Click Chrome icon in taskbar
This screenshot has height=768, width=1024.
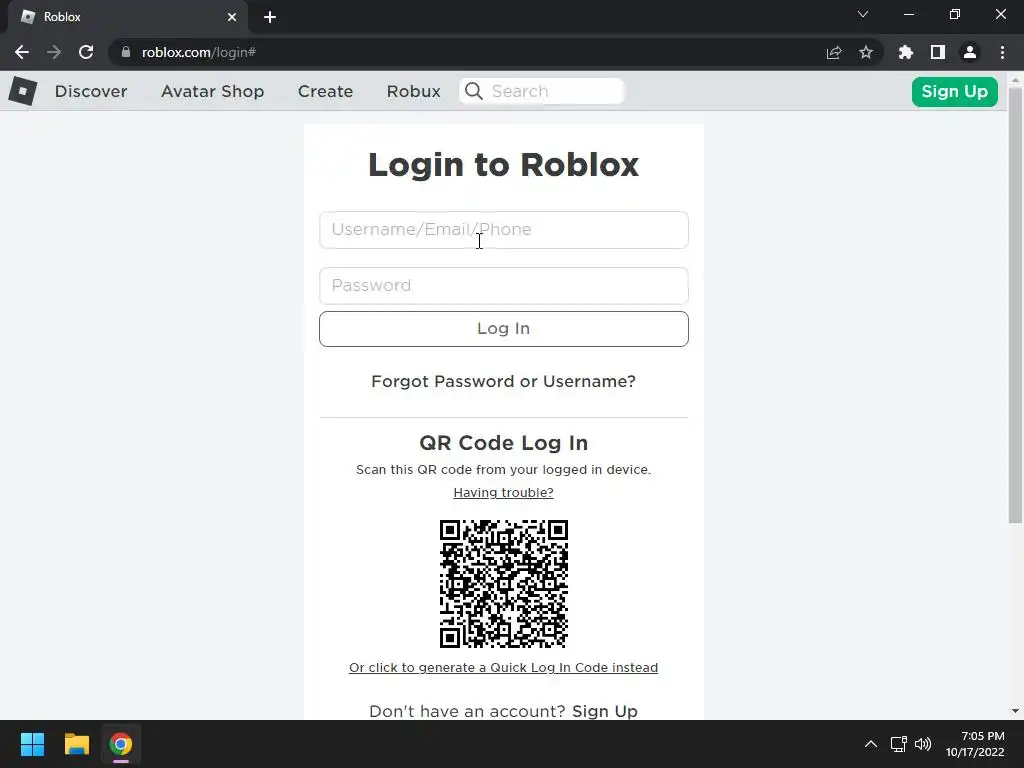121,744
